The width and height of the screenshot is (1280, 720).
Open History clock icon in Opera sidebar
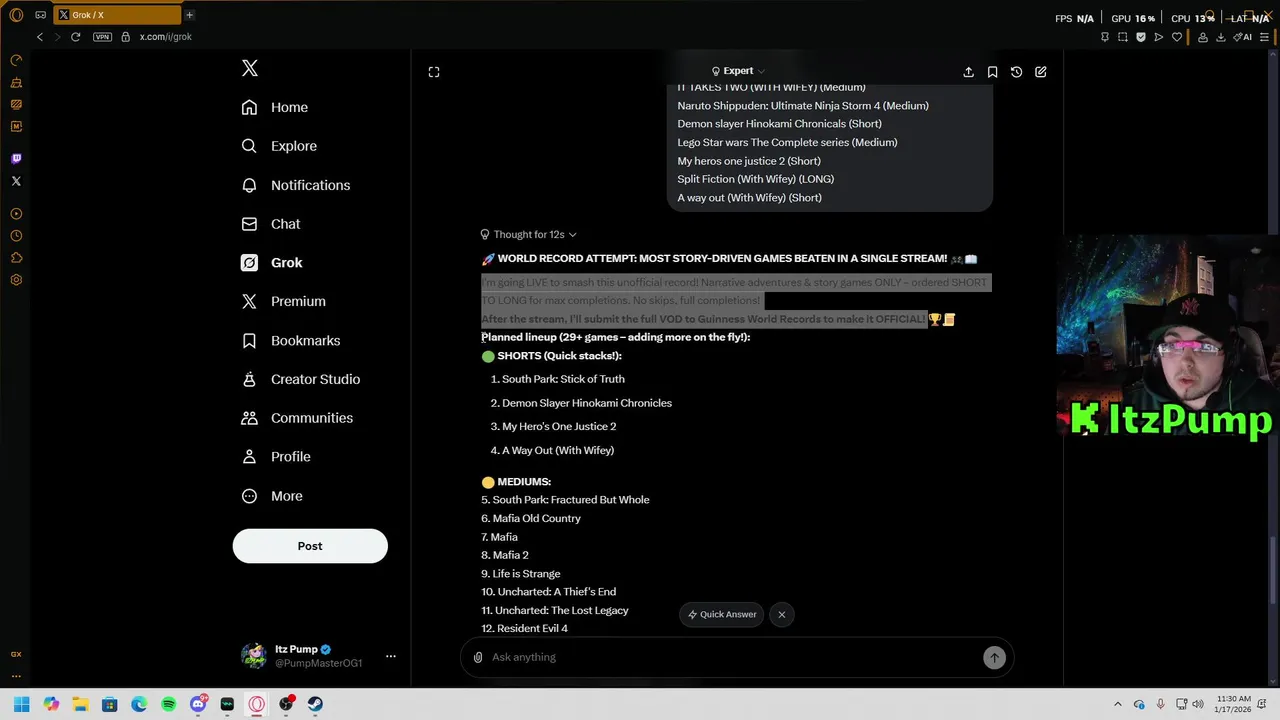click(16, 236)
